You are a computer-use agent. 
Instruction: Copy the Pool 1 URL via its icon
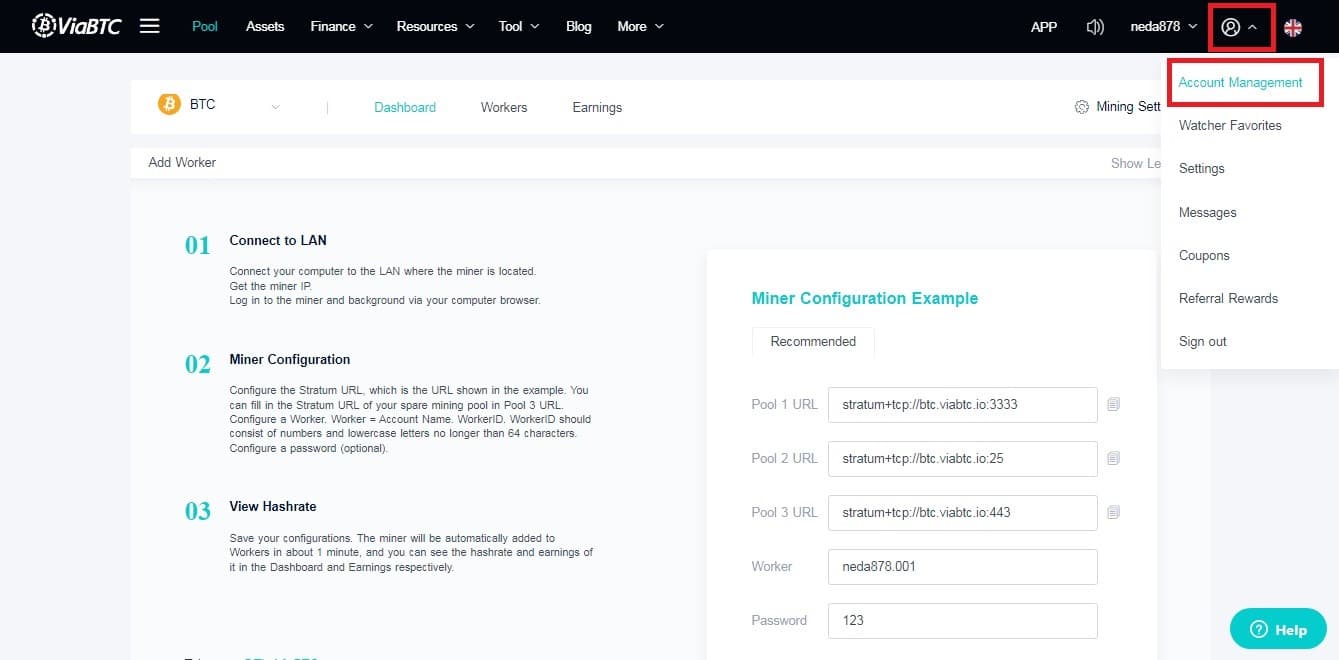point(1113,405)
